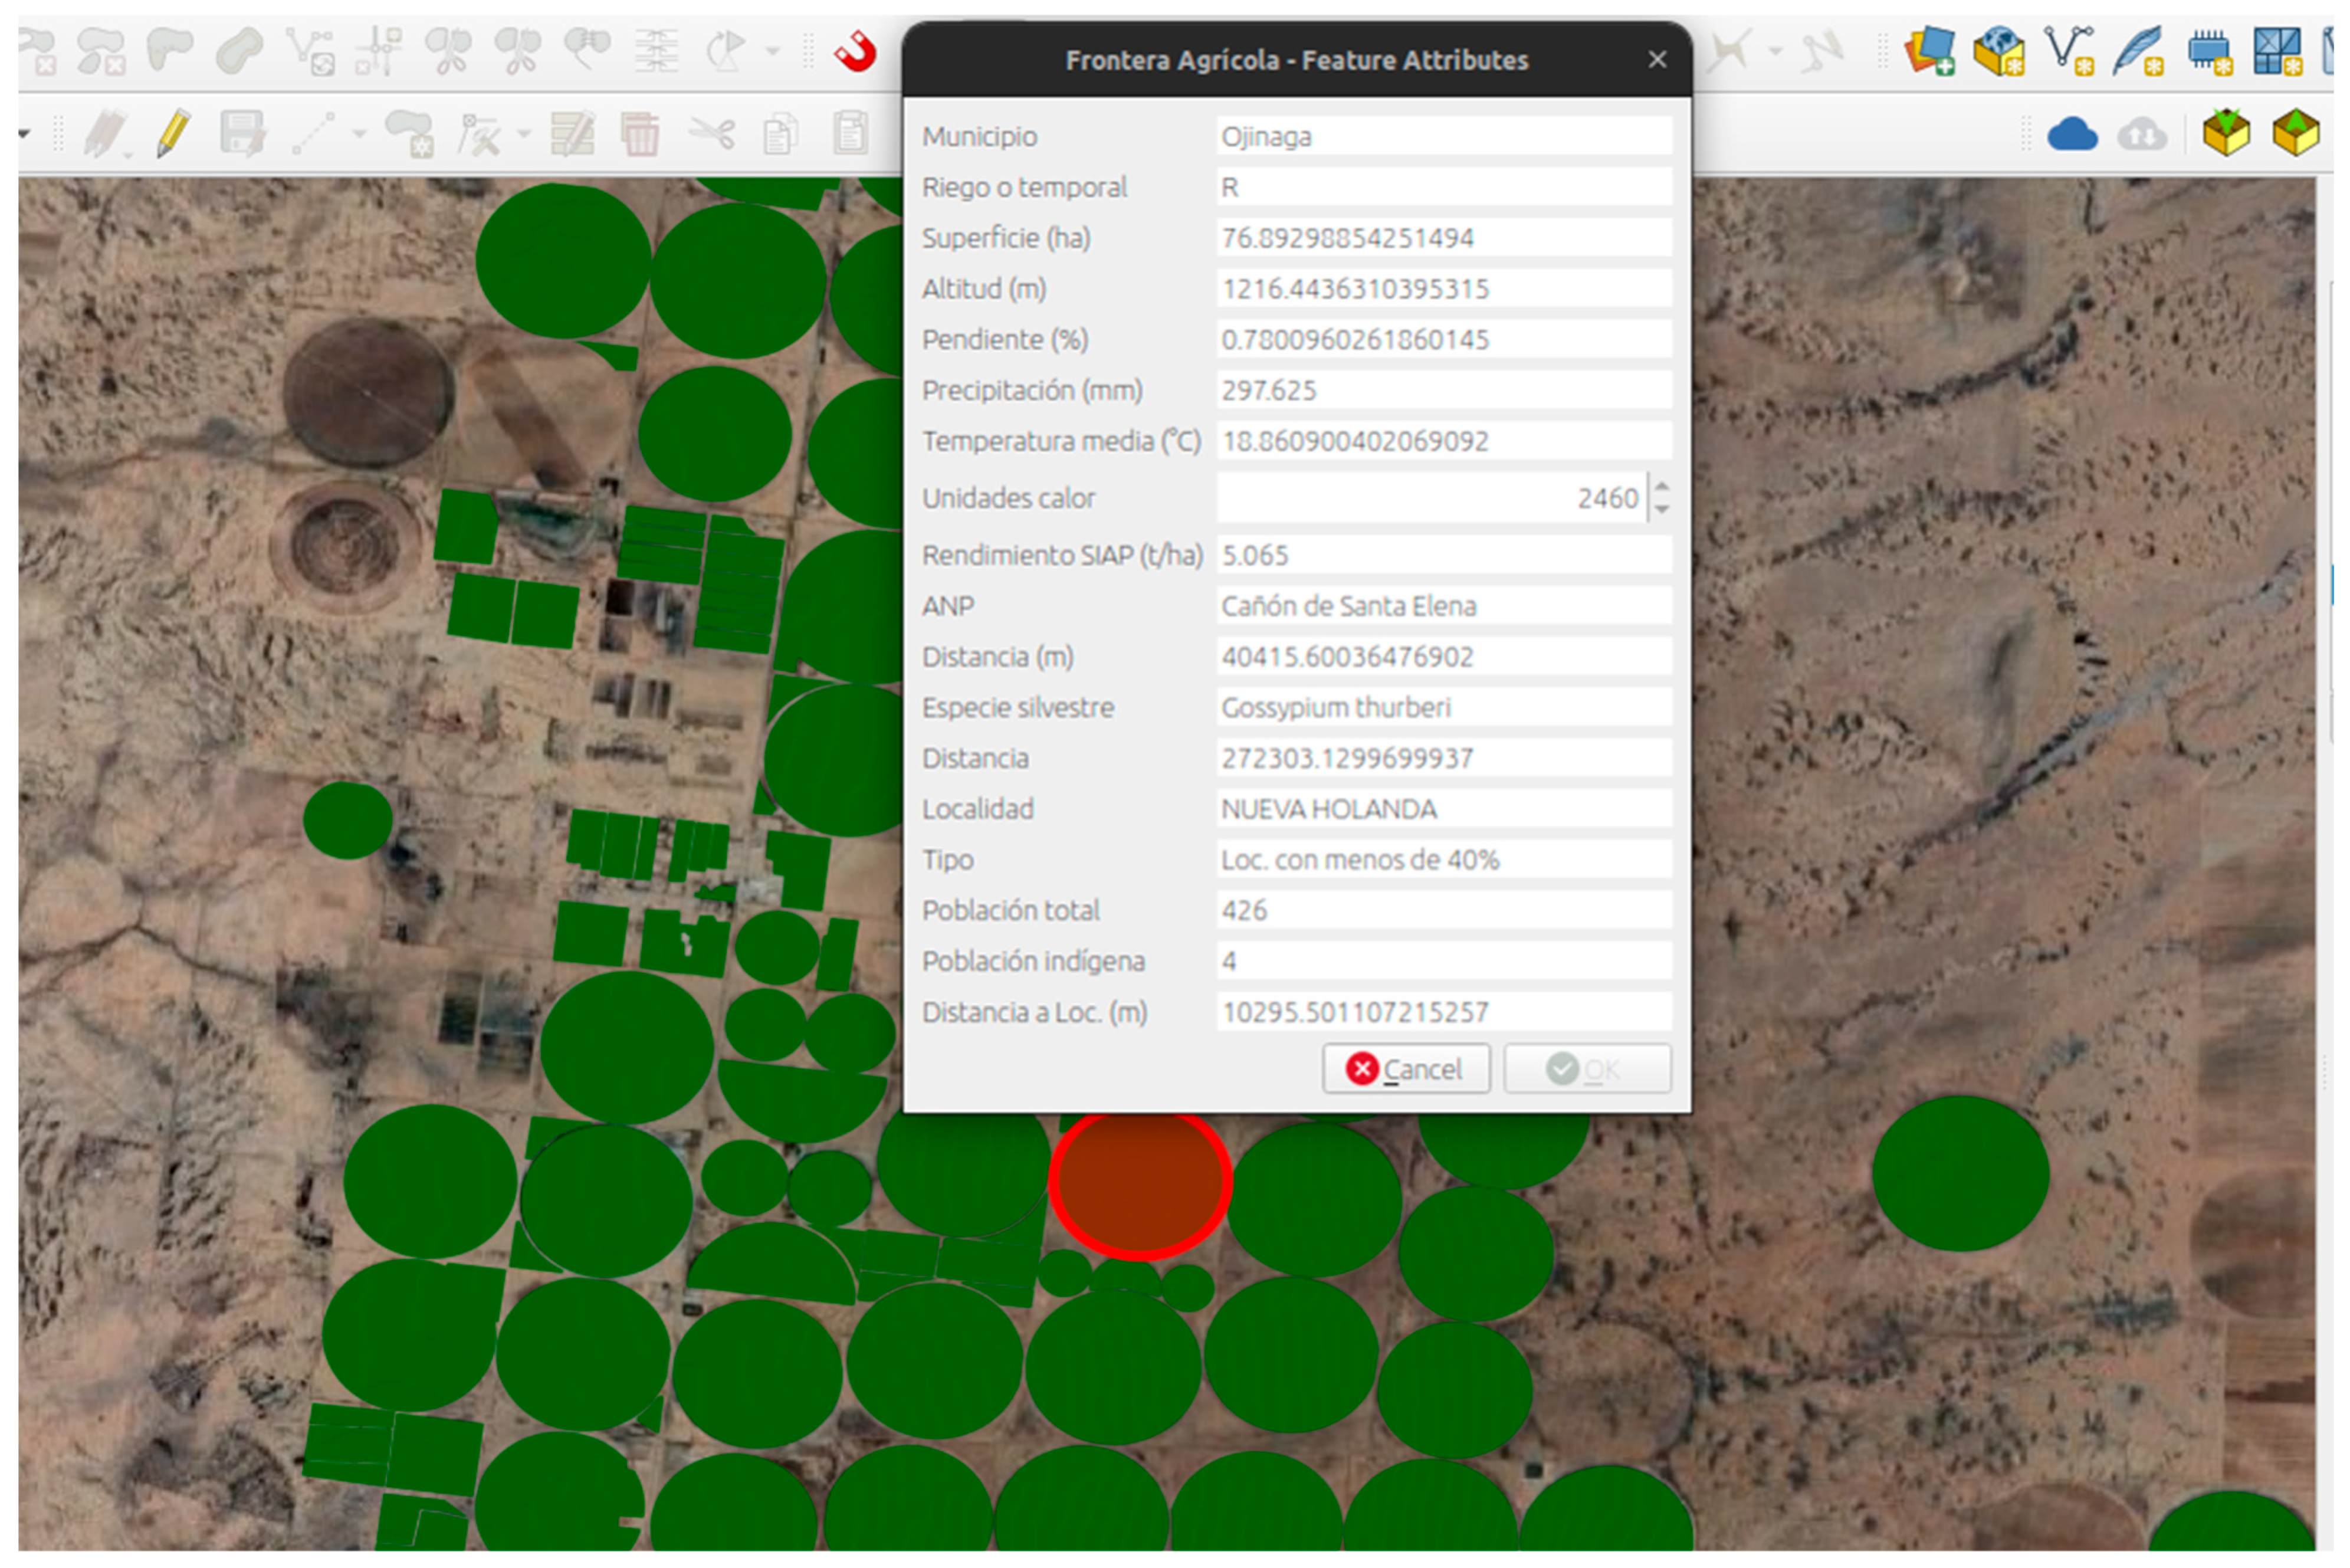
Task: Expand the rotate feature tool dropdown arrow
Action: (x=773, y=51)
